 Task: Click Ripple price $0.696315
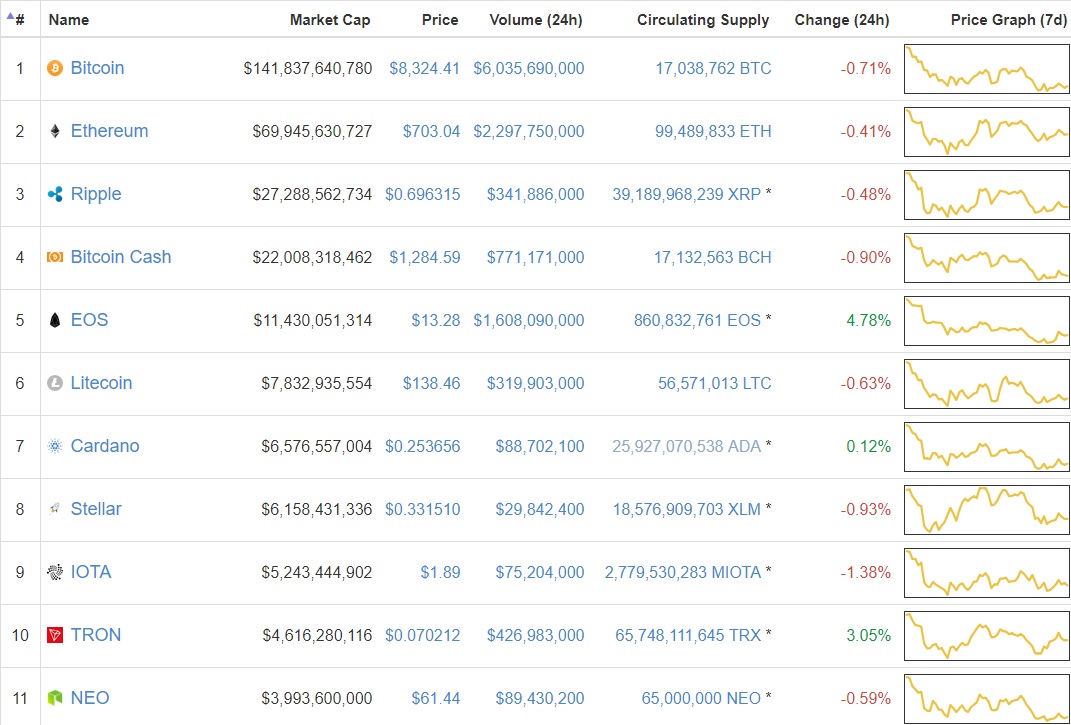423,194
